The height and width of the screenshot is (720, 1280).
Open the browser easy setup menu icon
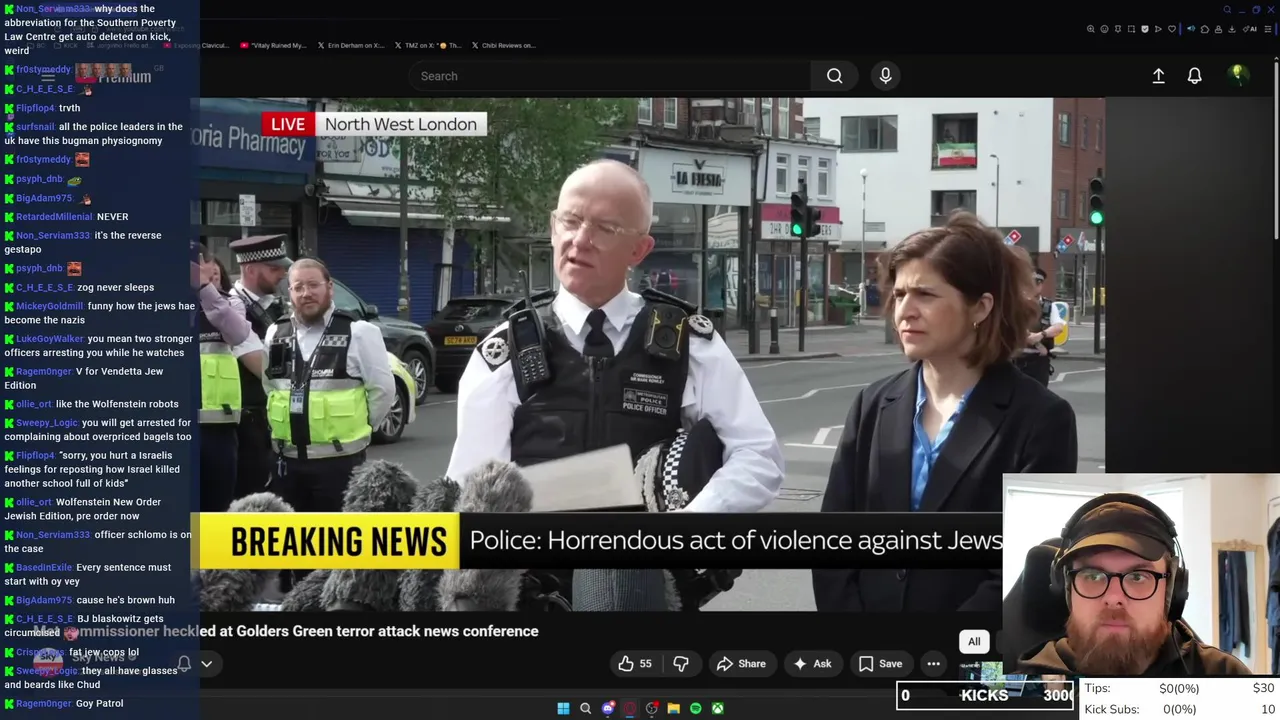[1267, 29]
